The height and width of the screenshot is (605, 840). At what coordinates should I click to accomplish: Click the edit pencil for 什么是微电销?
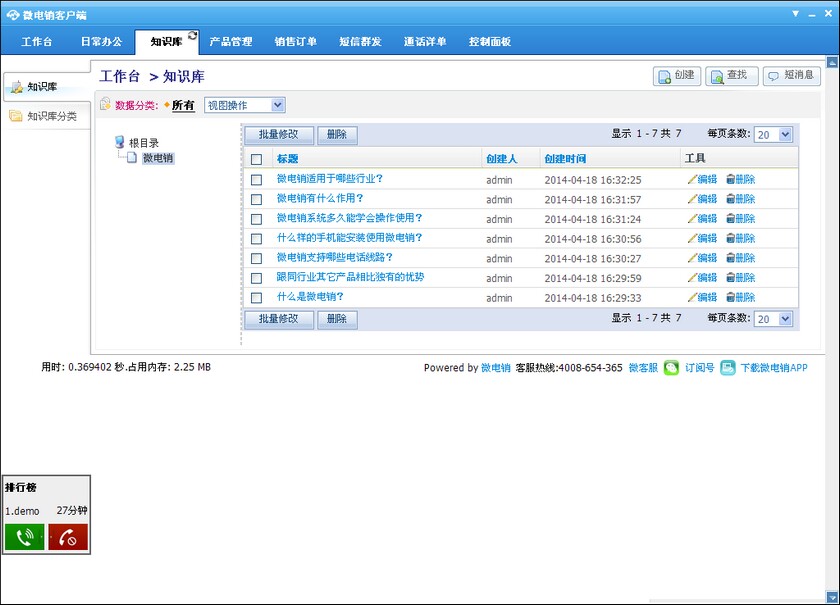point(692,297)
